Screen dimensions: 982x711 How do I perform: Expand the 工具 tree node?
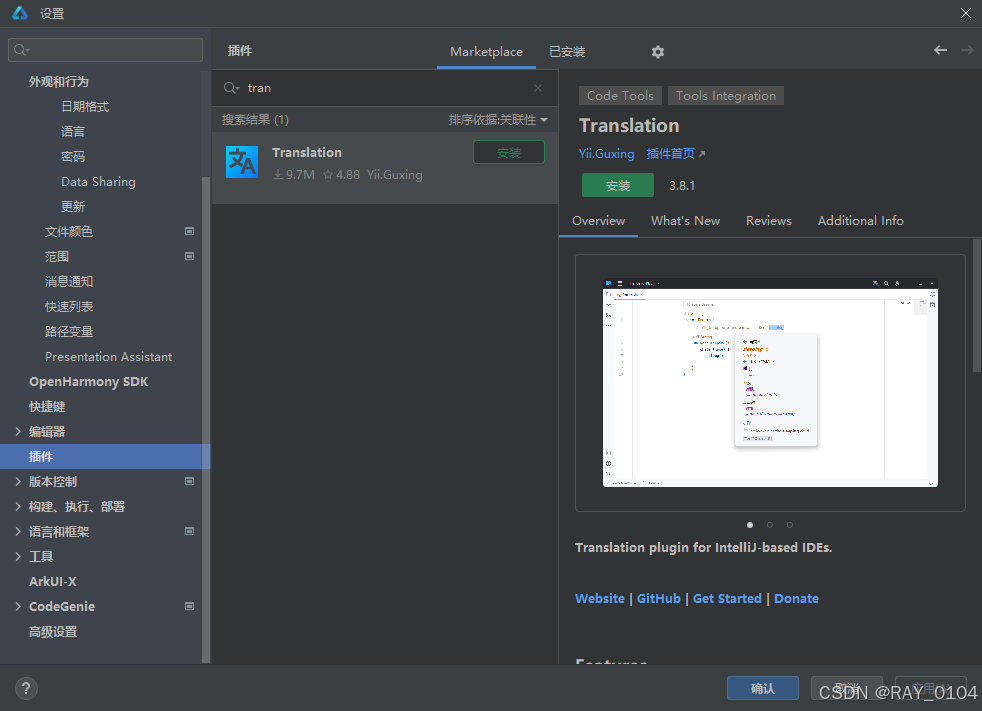pos(18,556)
